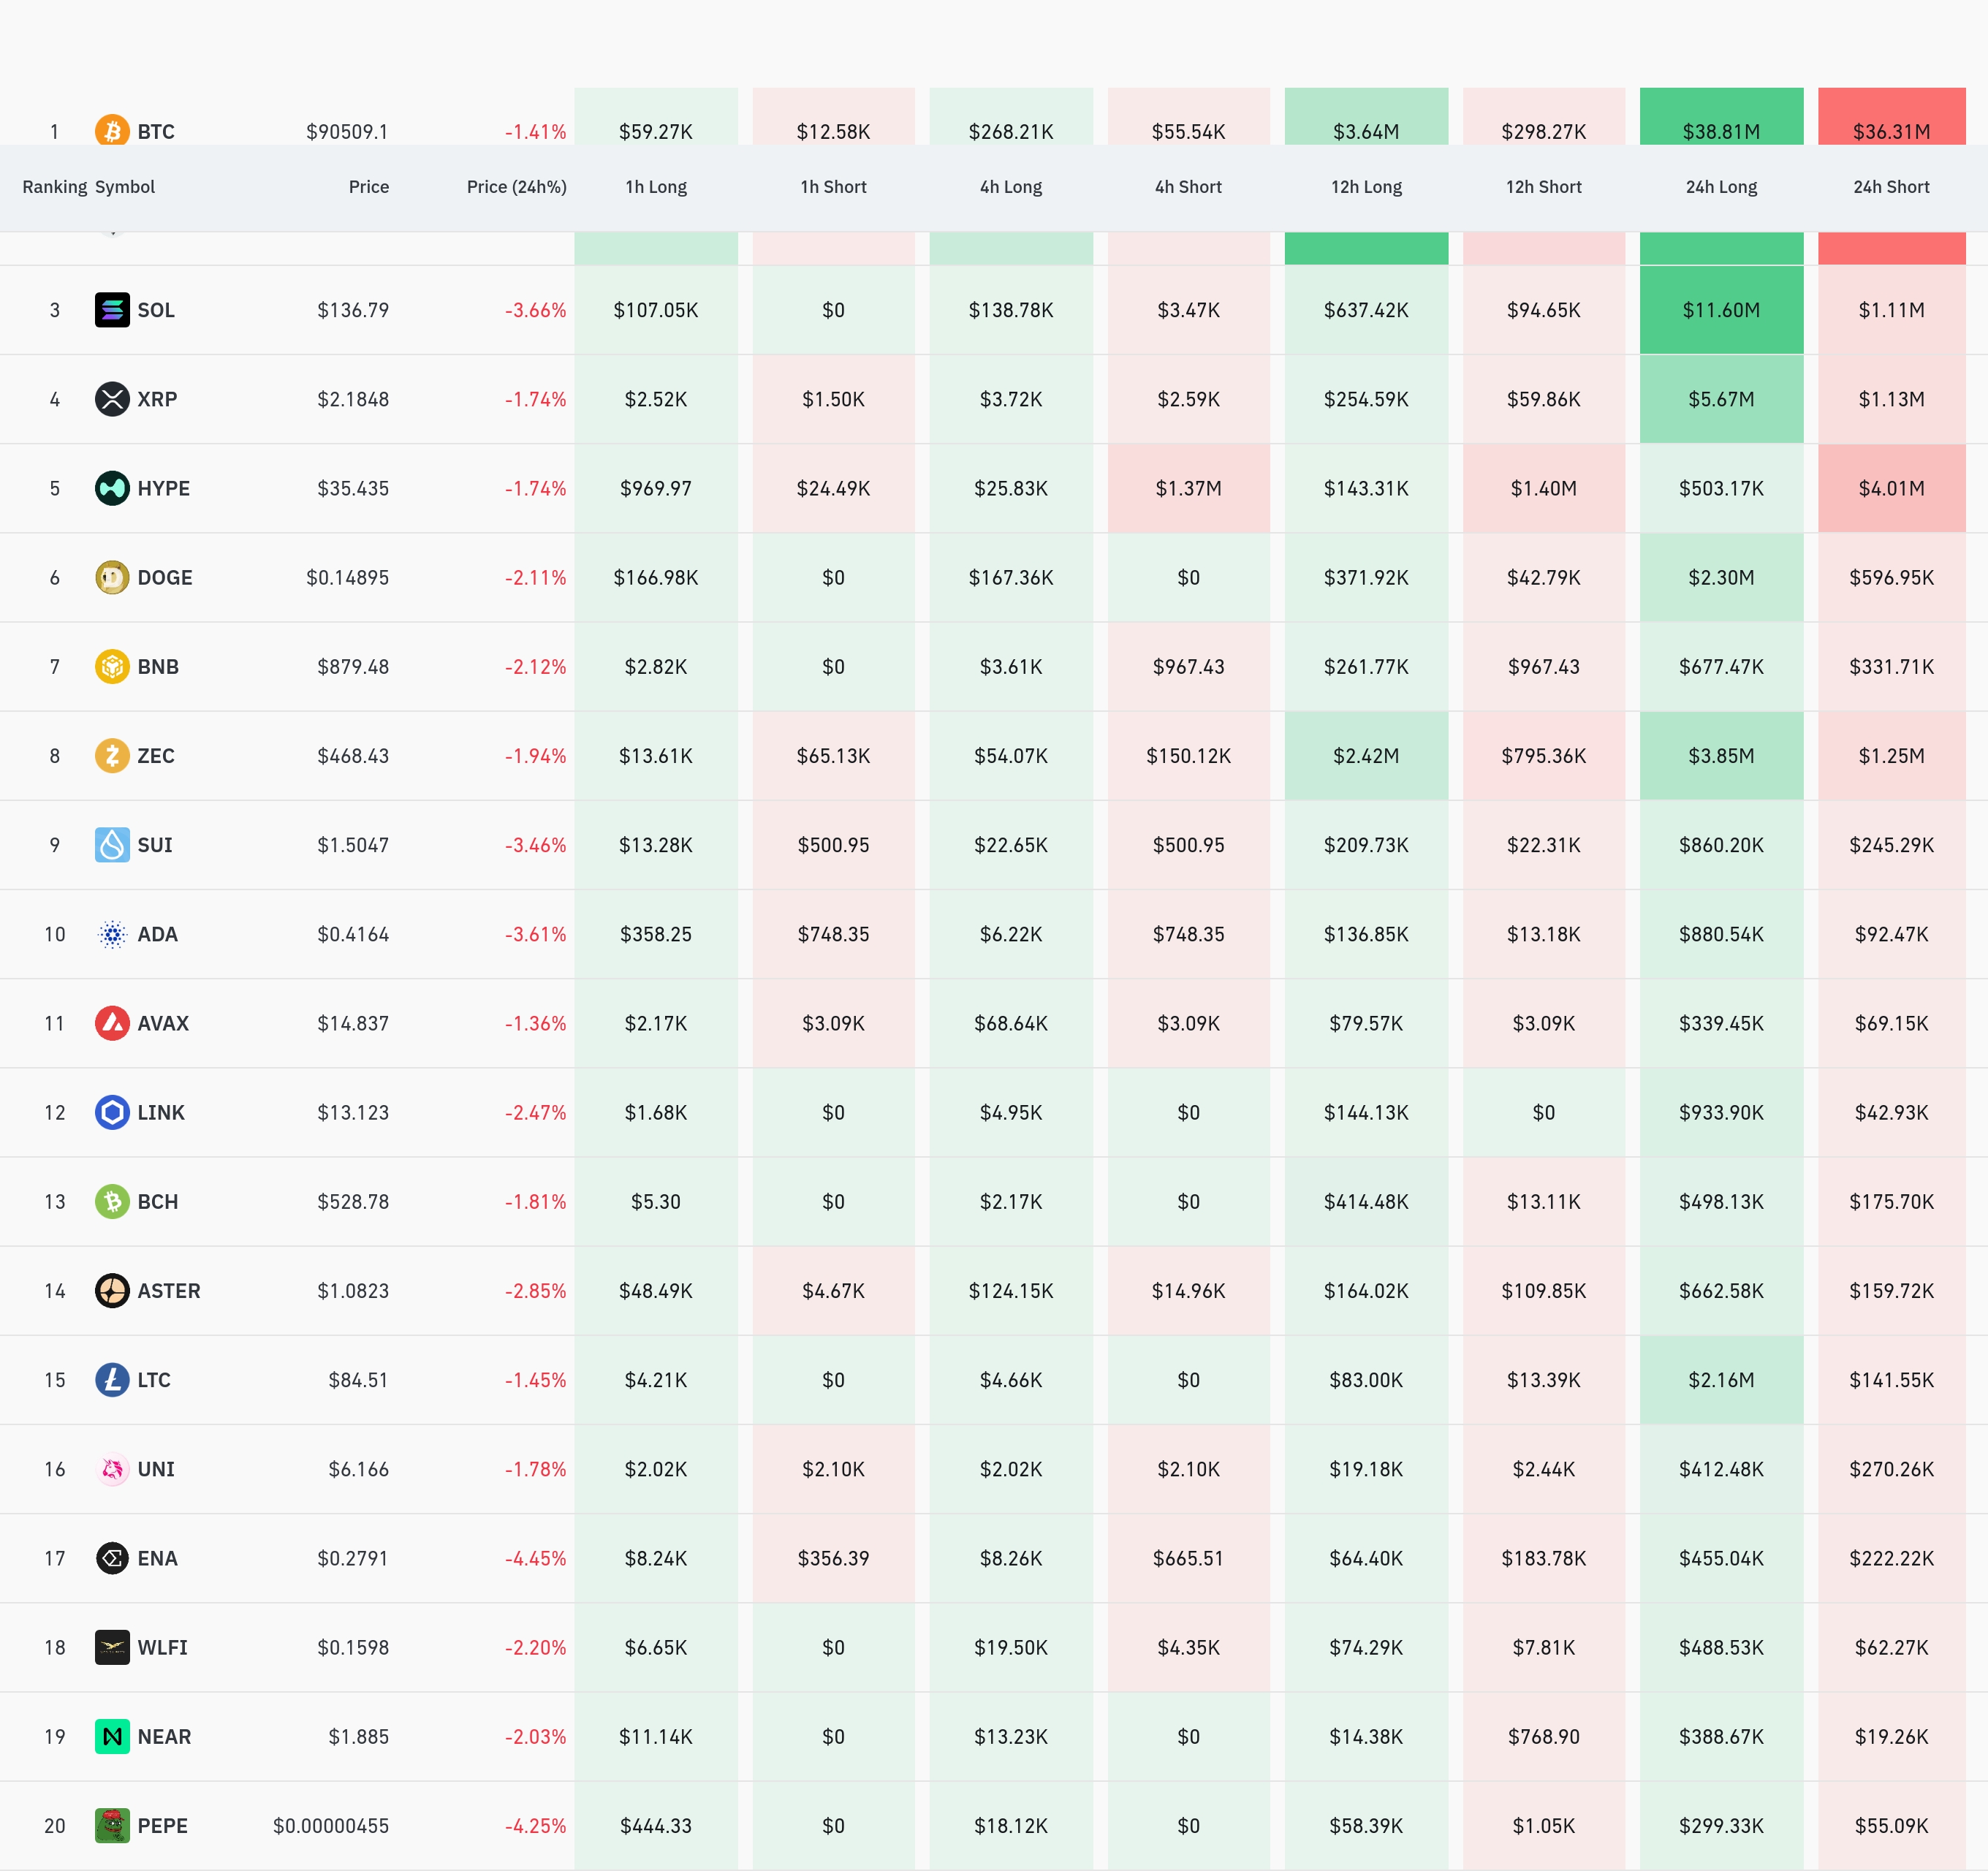Click the PEPE frog icon
Viewport: 1988px width, 1871px height.
click(112, 1825)
